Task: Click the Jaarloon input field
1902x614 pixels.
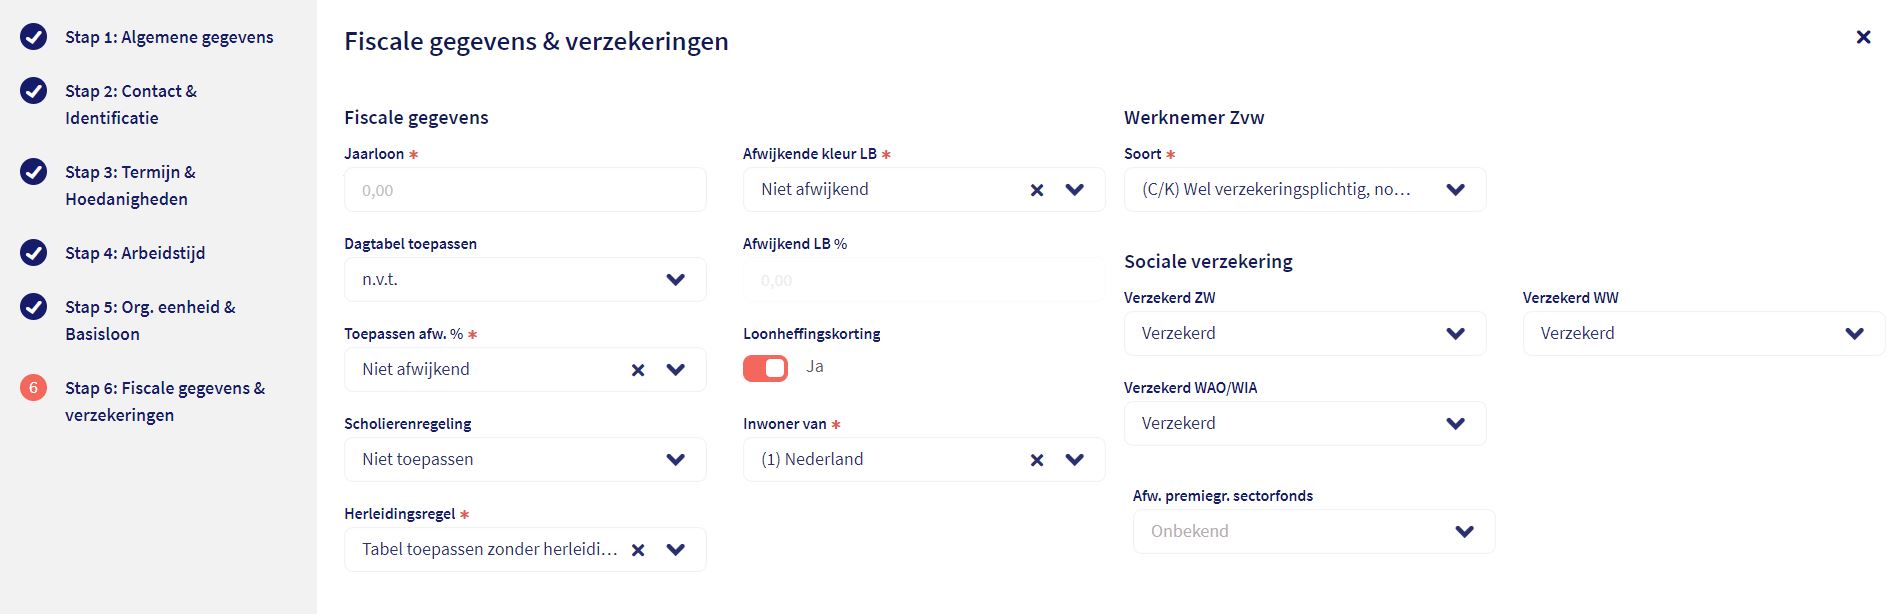Action: (525, 190)
